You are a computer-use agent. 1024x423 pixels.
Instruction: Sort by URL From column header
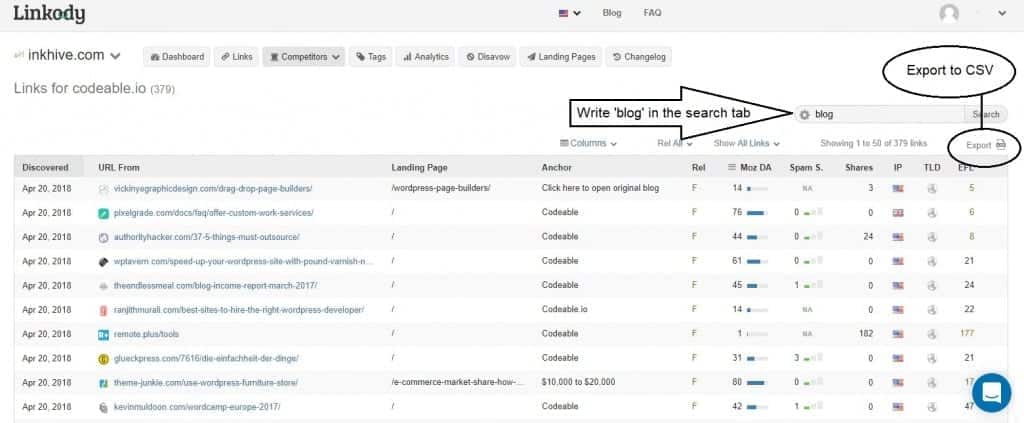tap(119, 167)
